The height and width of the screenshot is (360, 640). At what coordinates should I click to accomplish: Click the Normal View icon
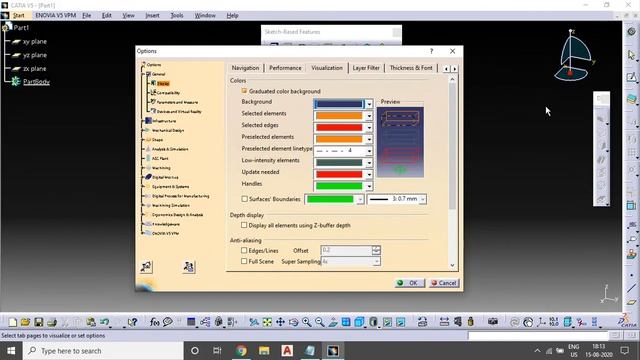click(x=333, y=322)
